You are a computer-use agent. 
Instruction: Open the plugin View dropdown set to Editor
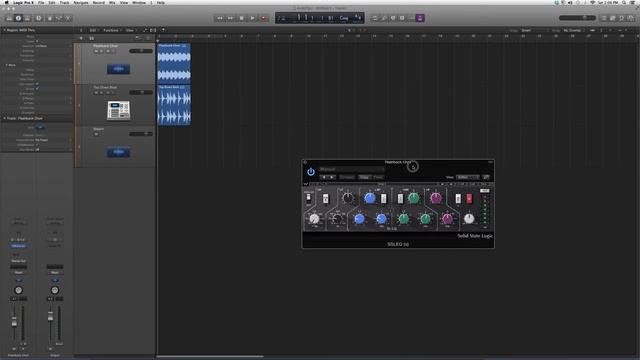(467, 177)
